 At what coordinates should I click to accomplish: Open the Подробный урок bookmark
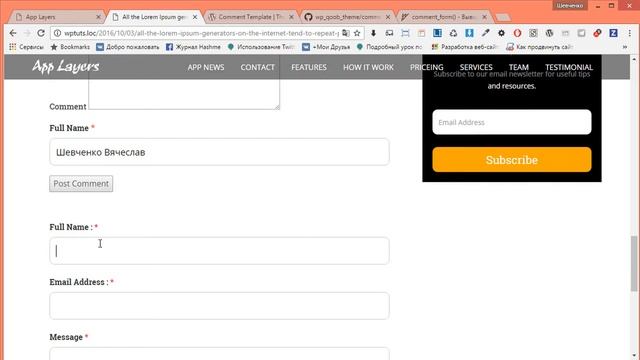tap(389, 47)
